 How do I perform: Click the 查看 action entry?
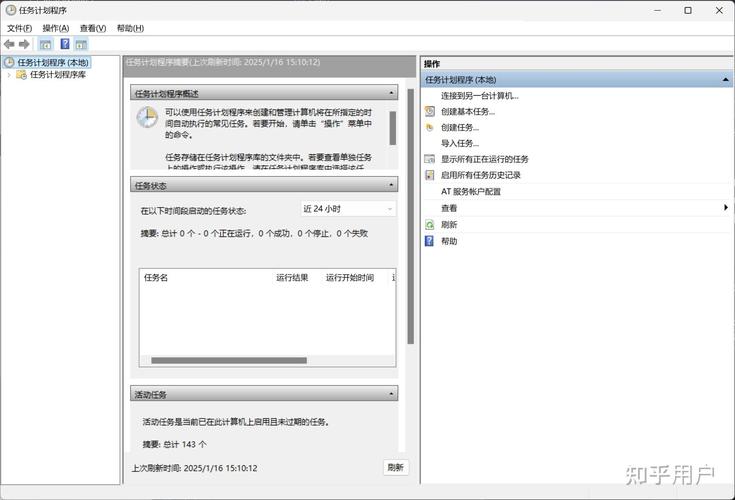(449, 208)
